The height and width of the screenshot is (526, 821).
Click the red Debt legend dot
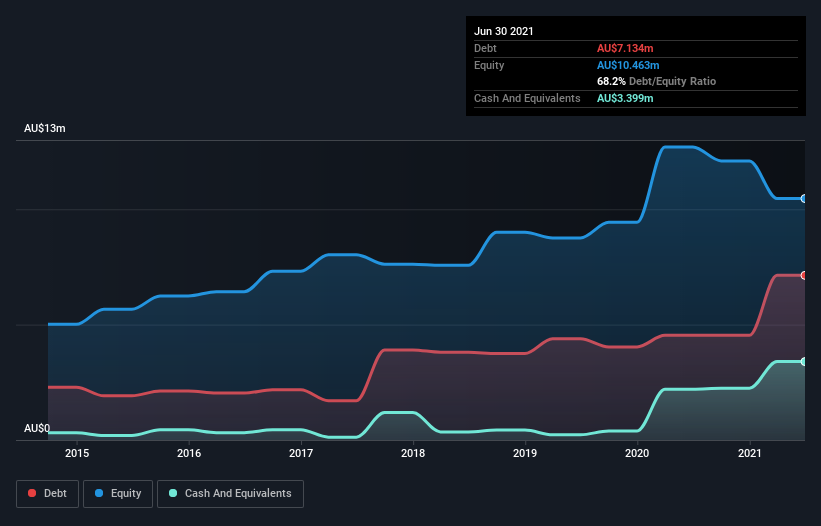(x=32, y=493)
